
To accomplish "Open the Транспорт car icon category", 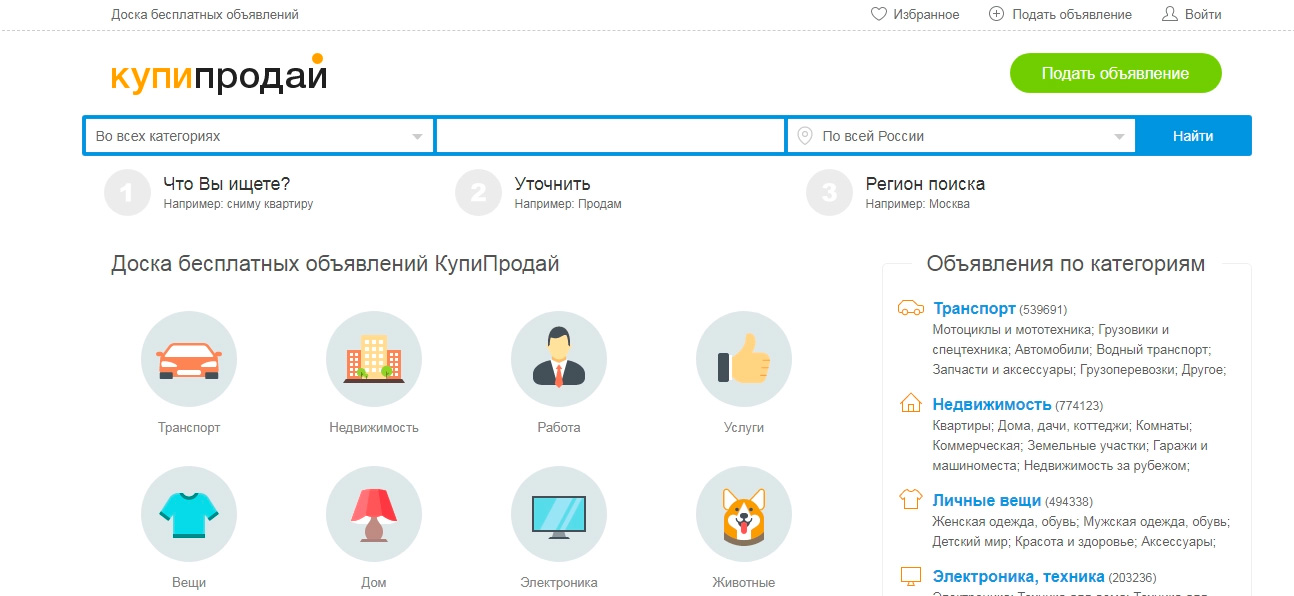I will pyautogui.click(x=189, y=359).
